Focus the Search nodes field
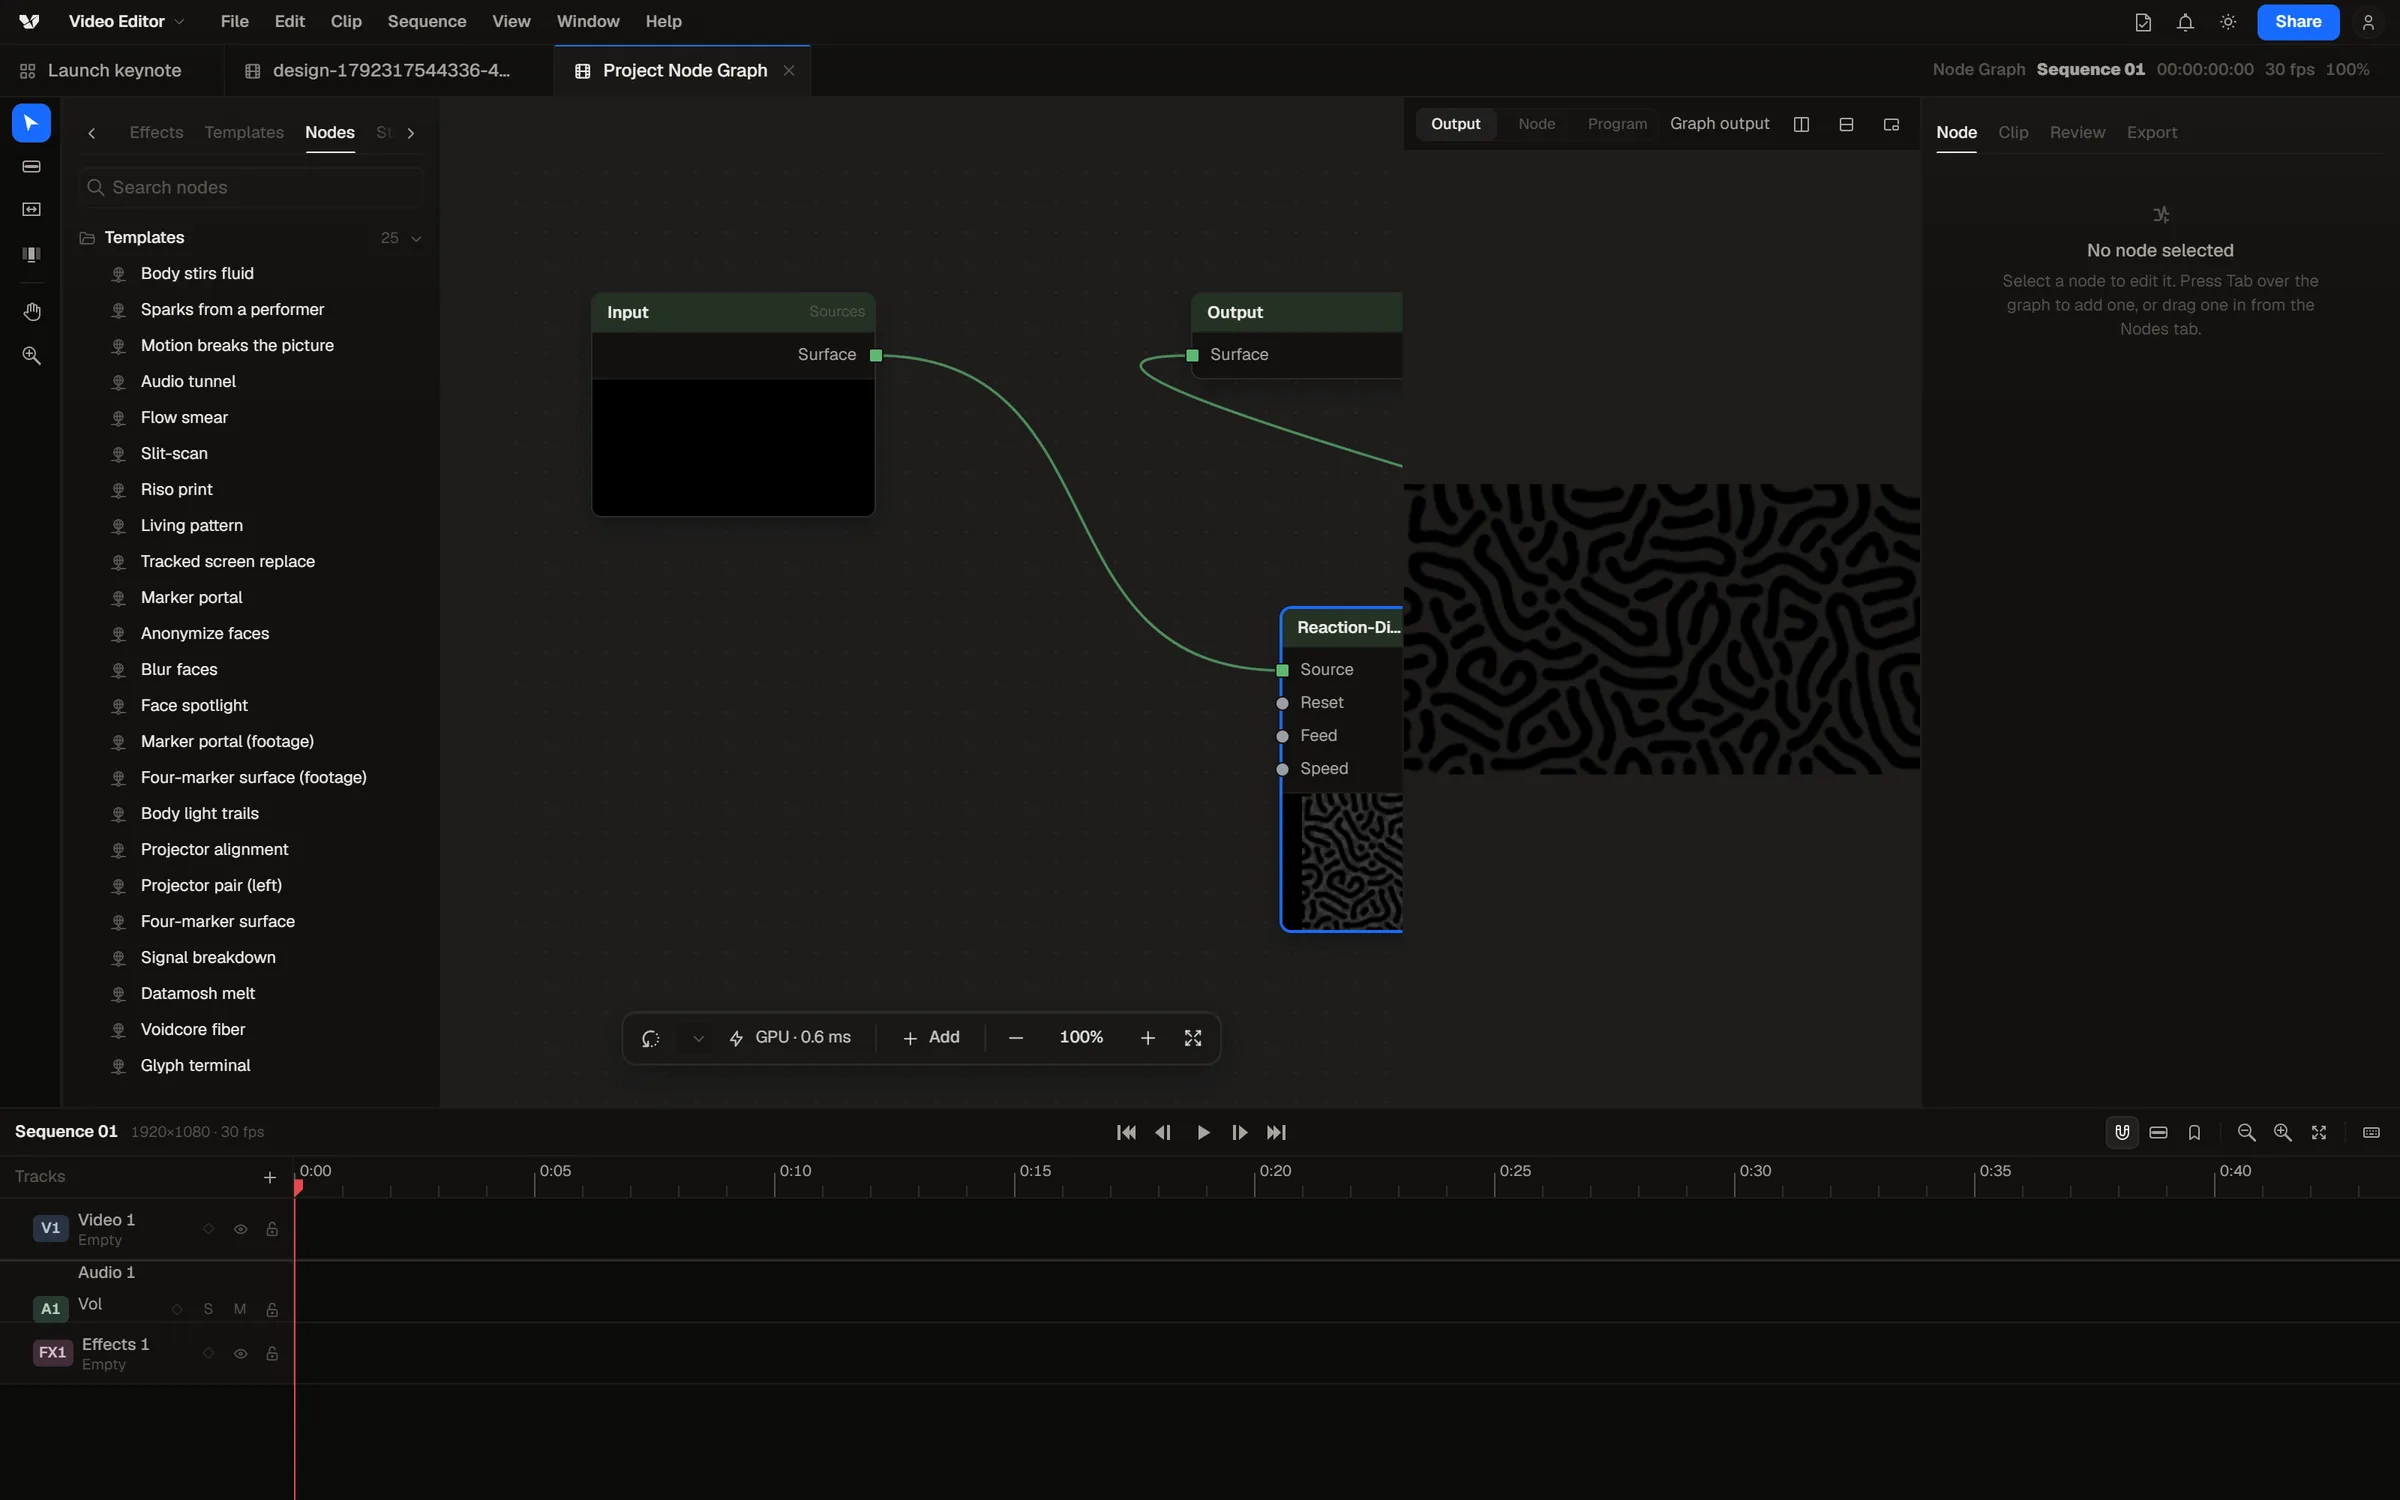2400x1500 pixels. [x=250, y=187]
